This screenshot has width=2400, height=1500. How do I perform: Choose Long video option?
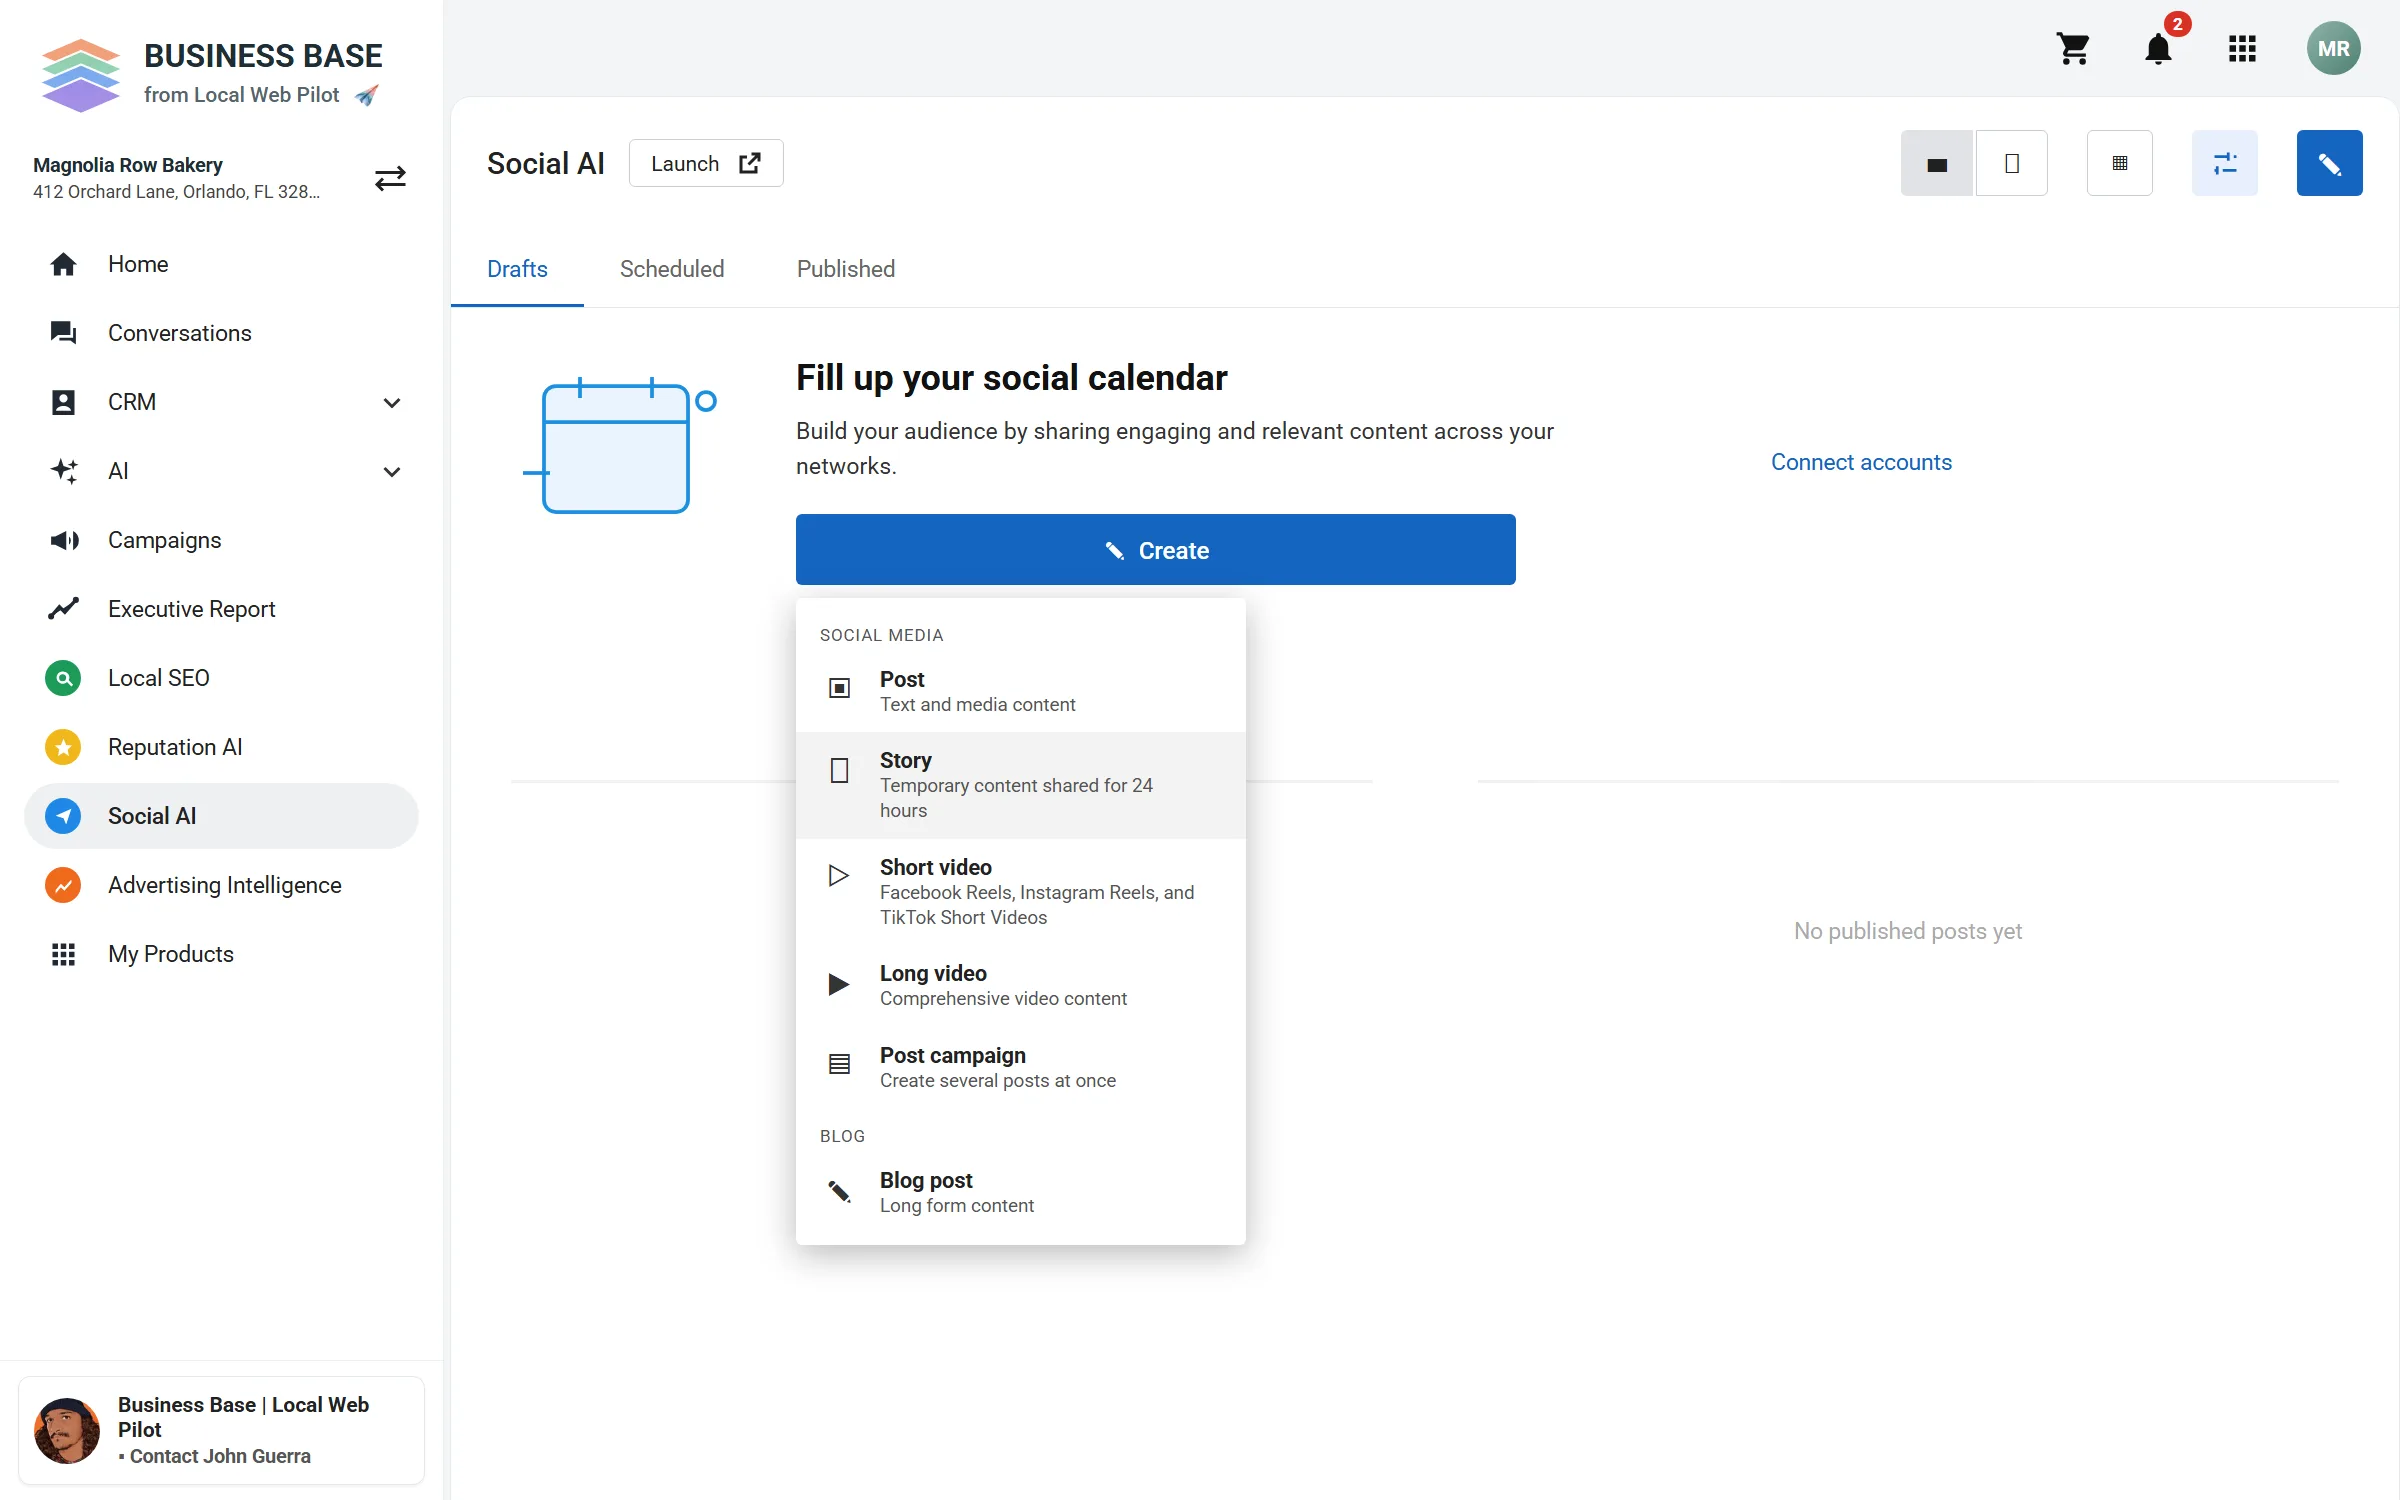pyautogui.click(x=1020, y=985)
